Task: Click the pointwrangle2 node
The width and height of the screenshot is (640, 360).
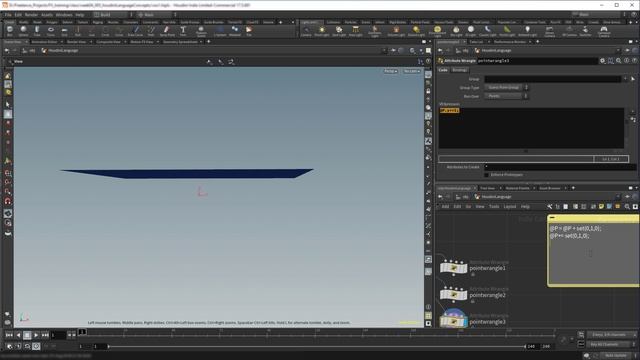Action: coord(453,295)
